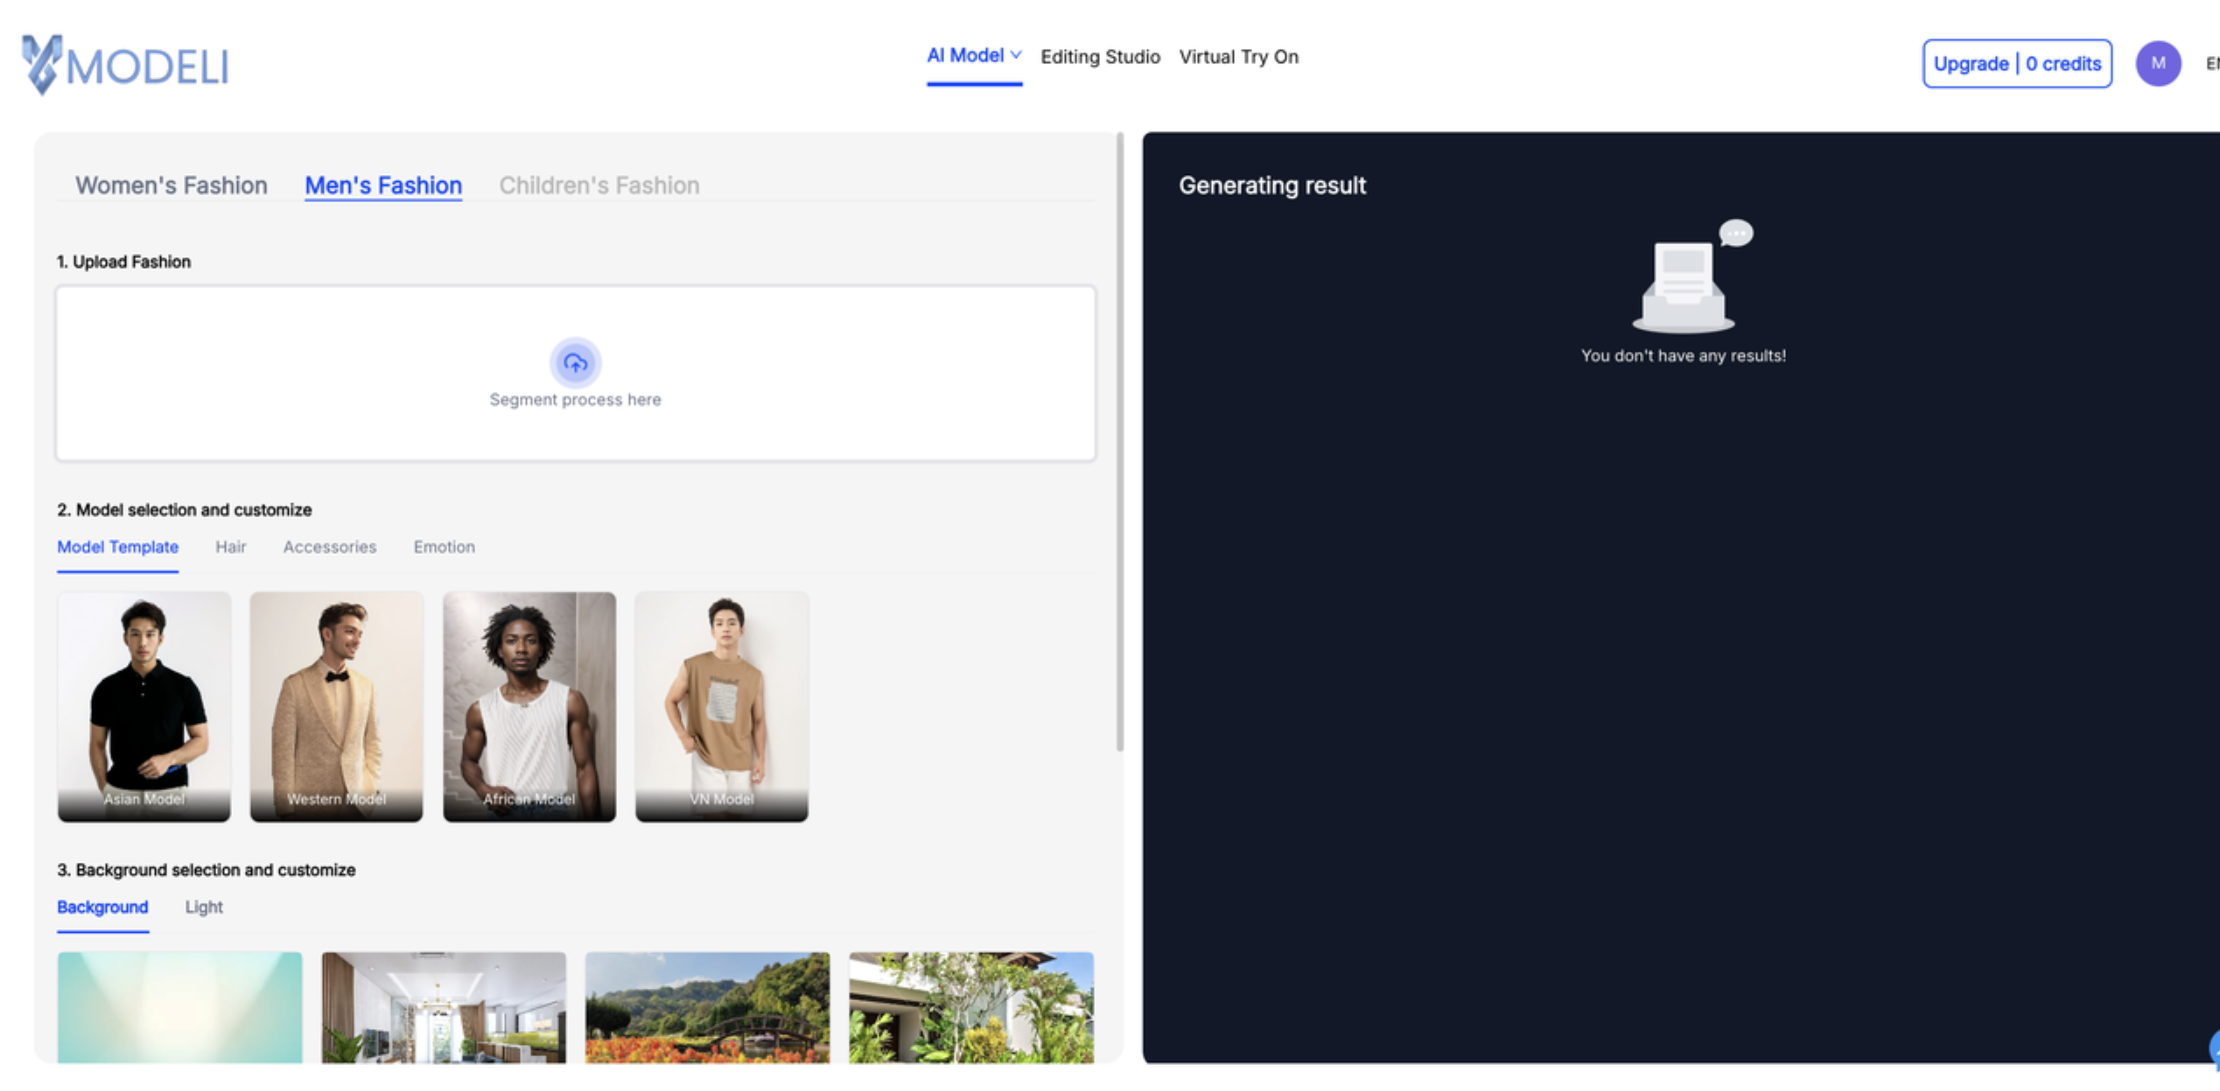Click the upload cloud icon in Segment process area
Screen dimensions: 2220x1091
(x=575, y=363)
